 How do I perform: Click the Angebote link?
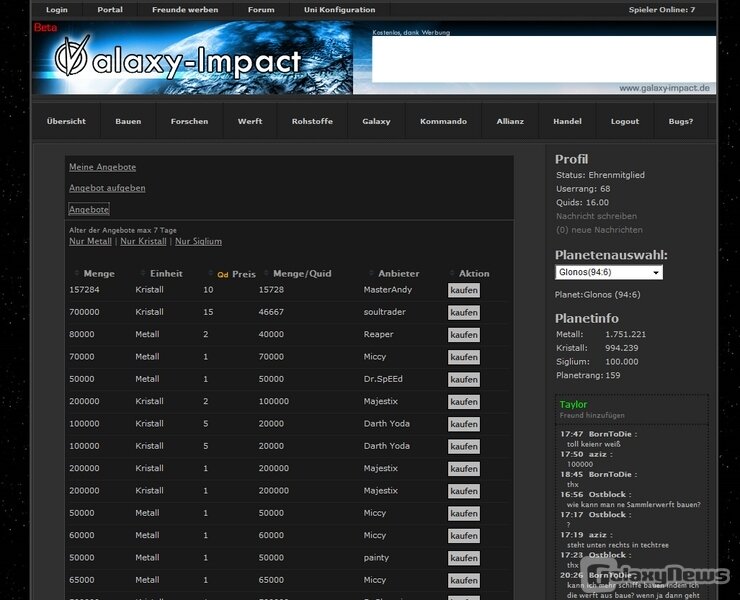(89, 209)
